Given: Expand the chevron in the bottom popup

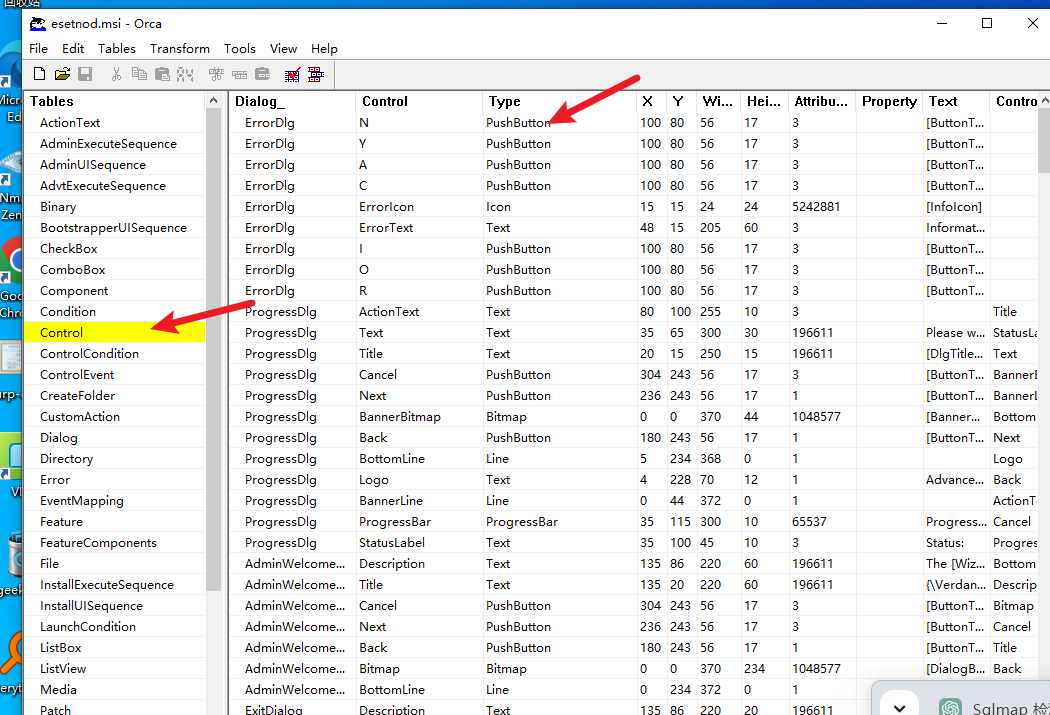Looking at the screenshot, I should coord(899,707).
